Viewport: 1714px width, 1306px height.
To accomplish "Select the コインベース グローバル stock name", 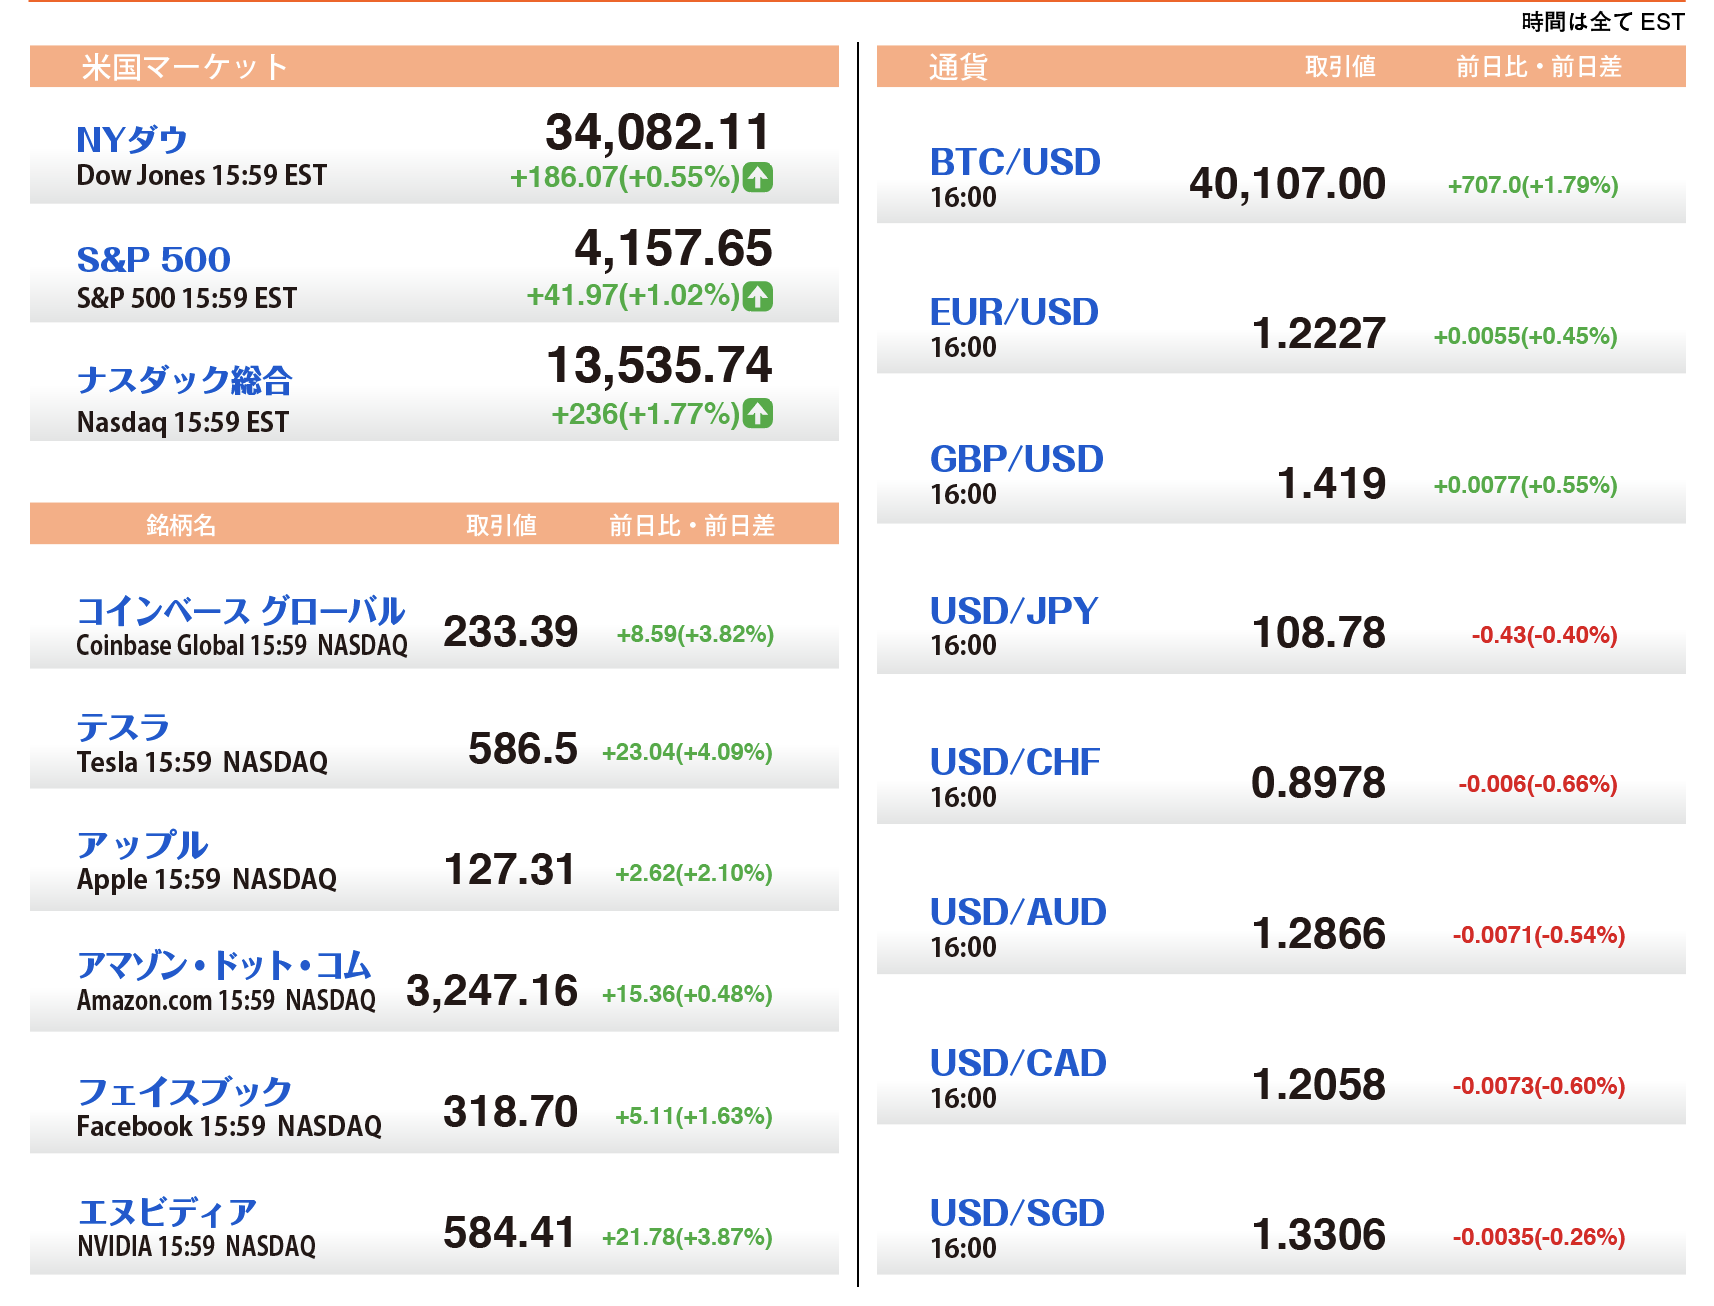I will click(x=240, y=610).
